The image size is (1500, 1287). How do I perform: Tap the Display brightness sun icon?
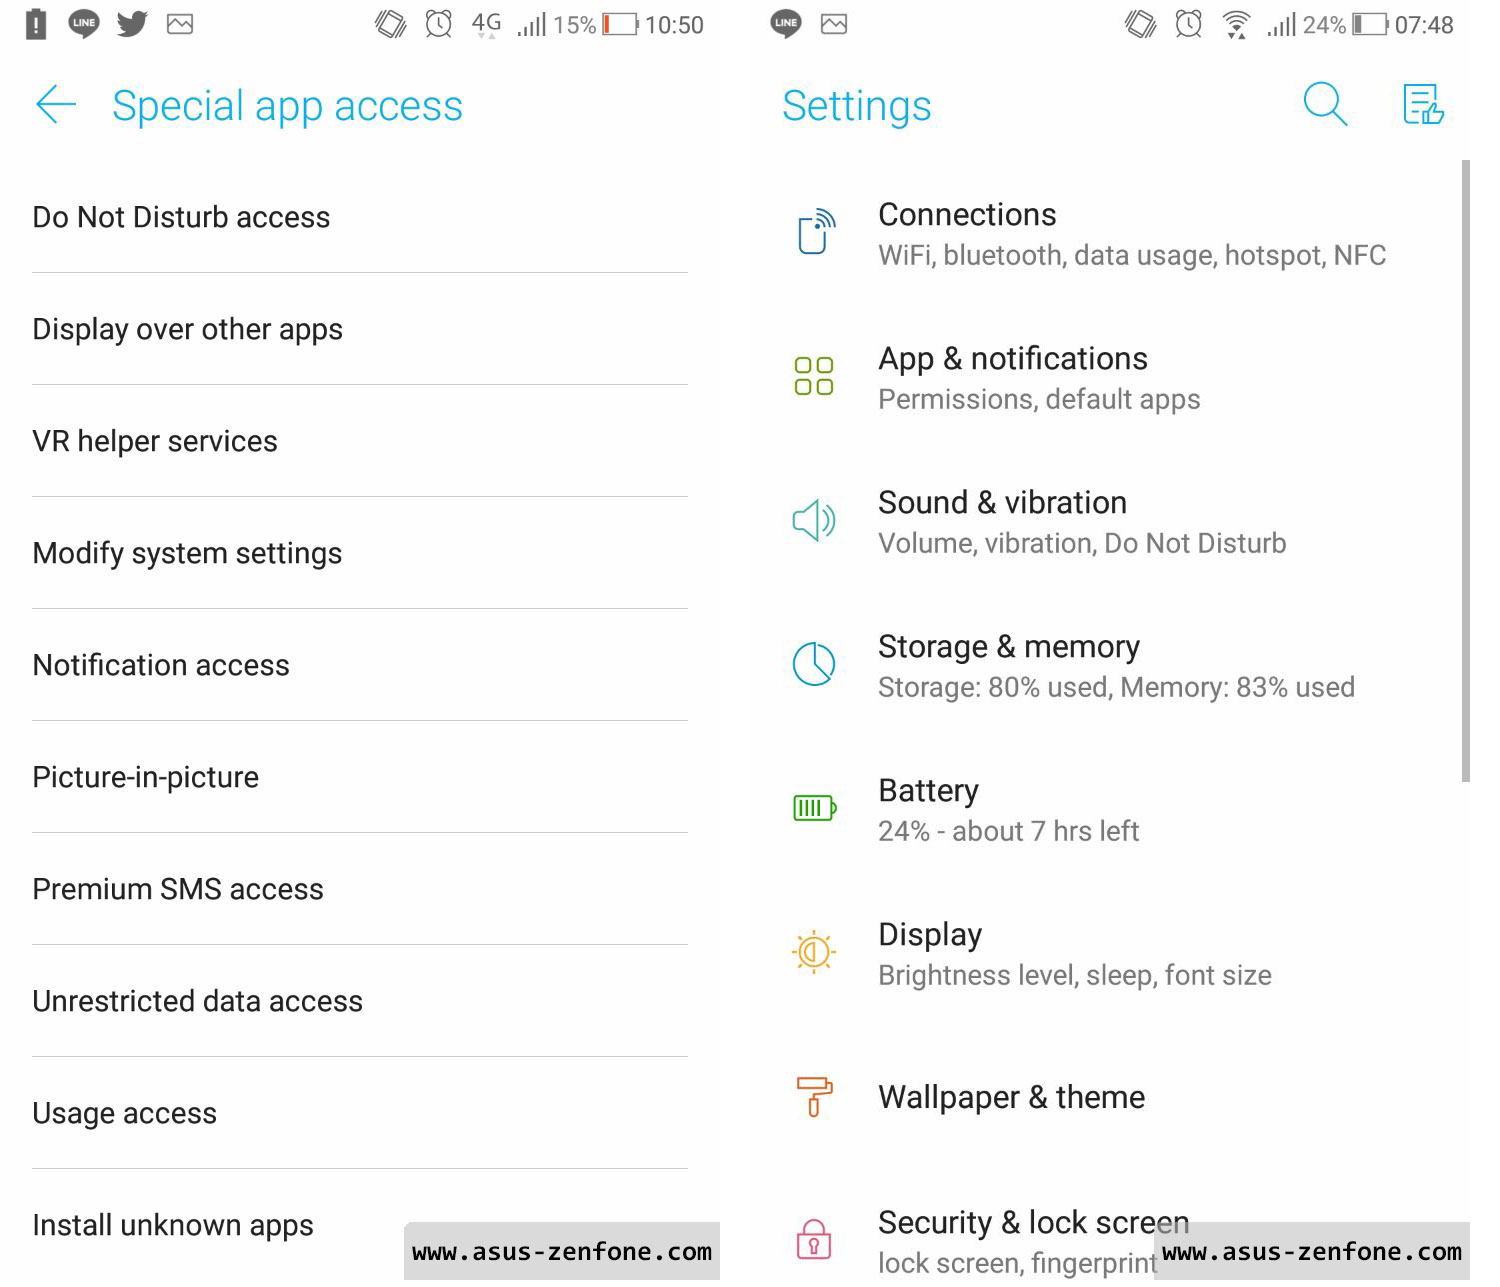pos(813,951)
